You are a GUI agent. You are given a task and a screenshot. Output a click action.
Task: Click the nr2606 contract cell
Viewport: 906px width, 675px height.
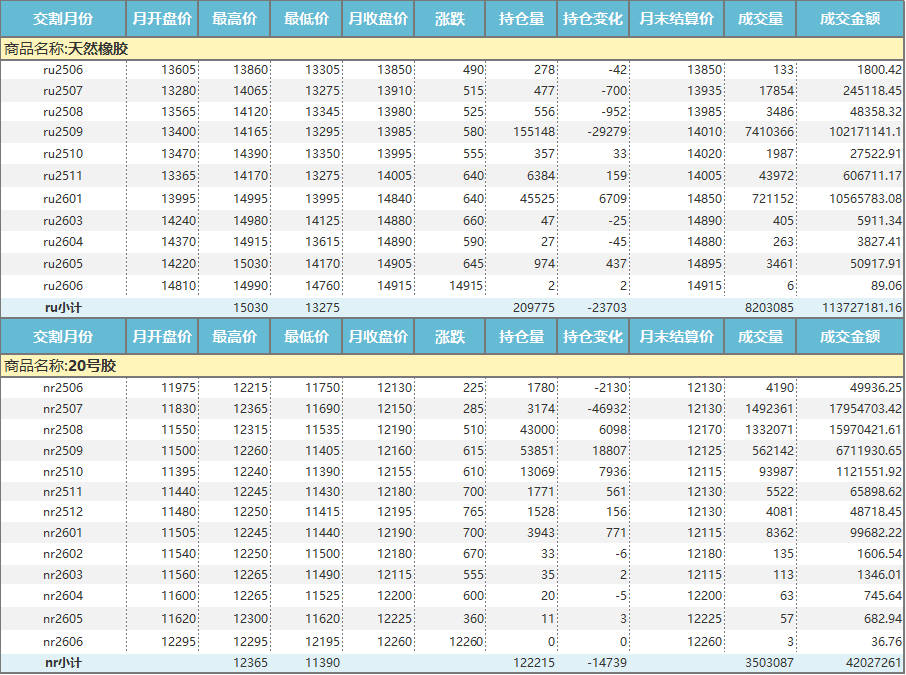63,642
